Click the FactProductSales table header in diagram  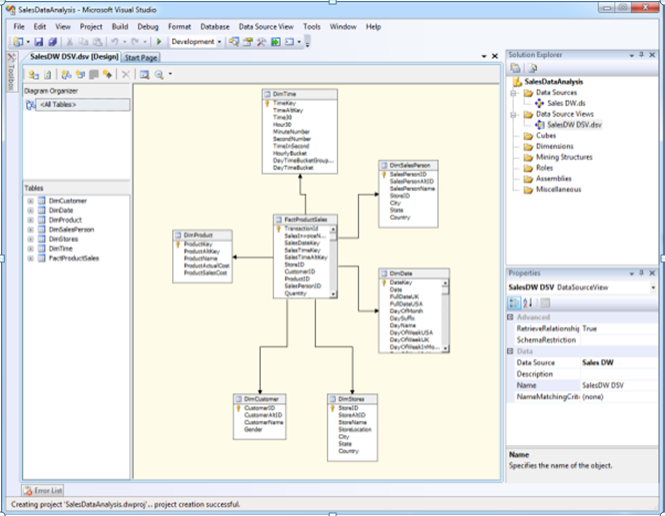click(x=305, y=220)
